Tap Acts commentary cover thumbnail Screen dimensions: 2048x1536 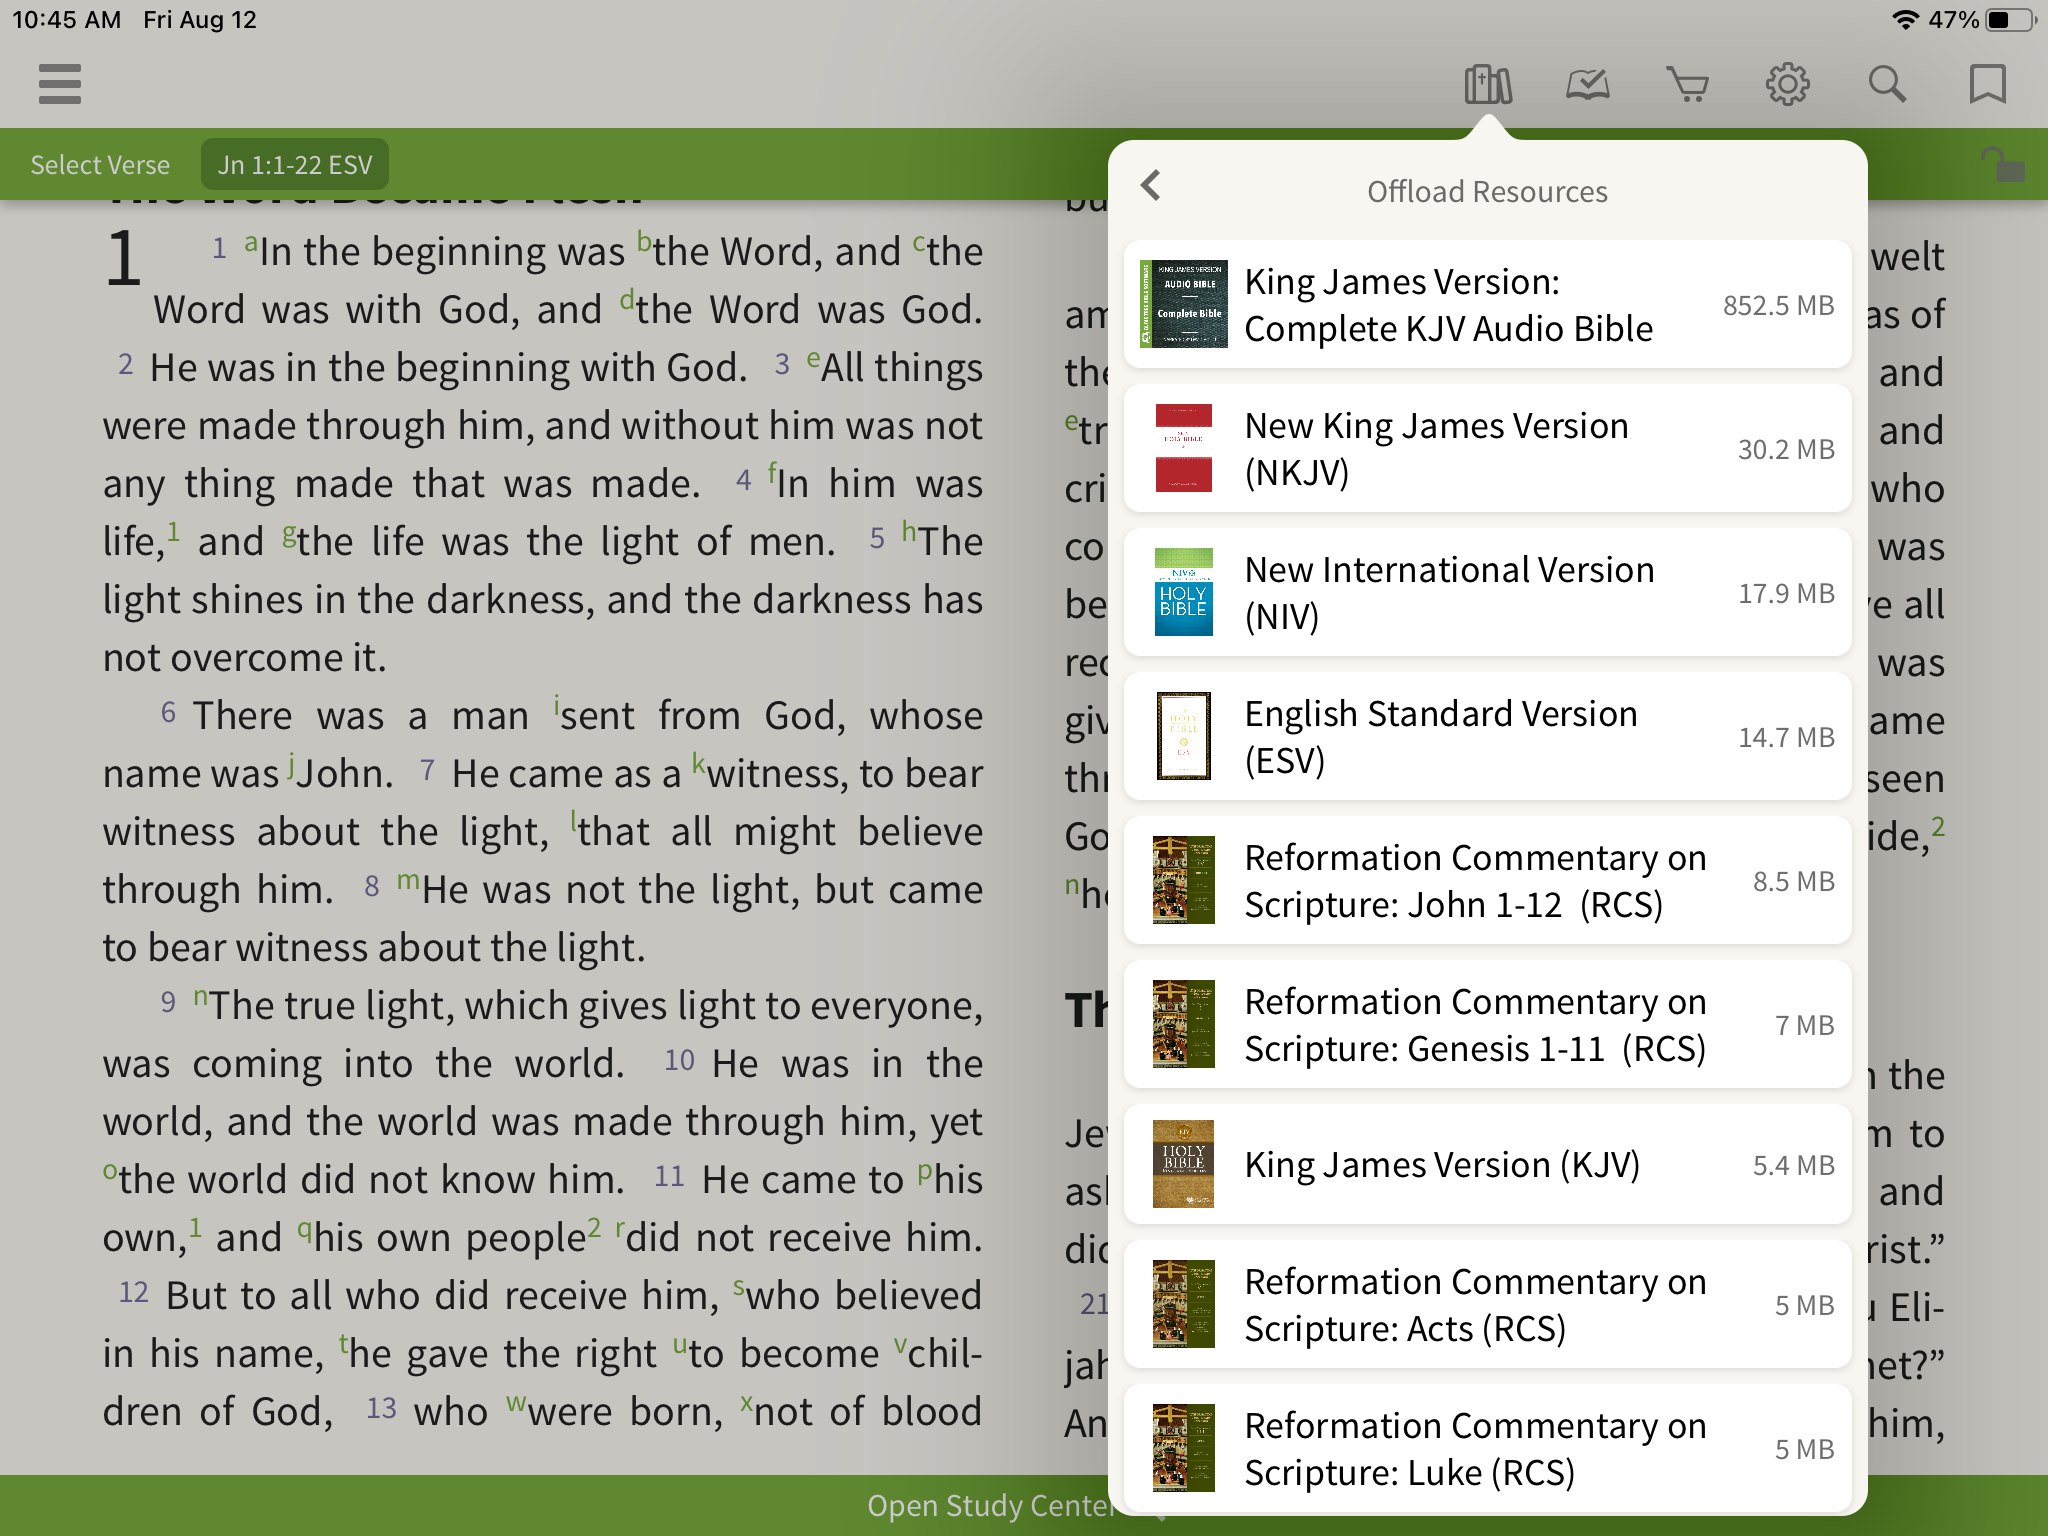click(1184, 1304)
